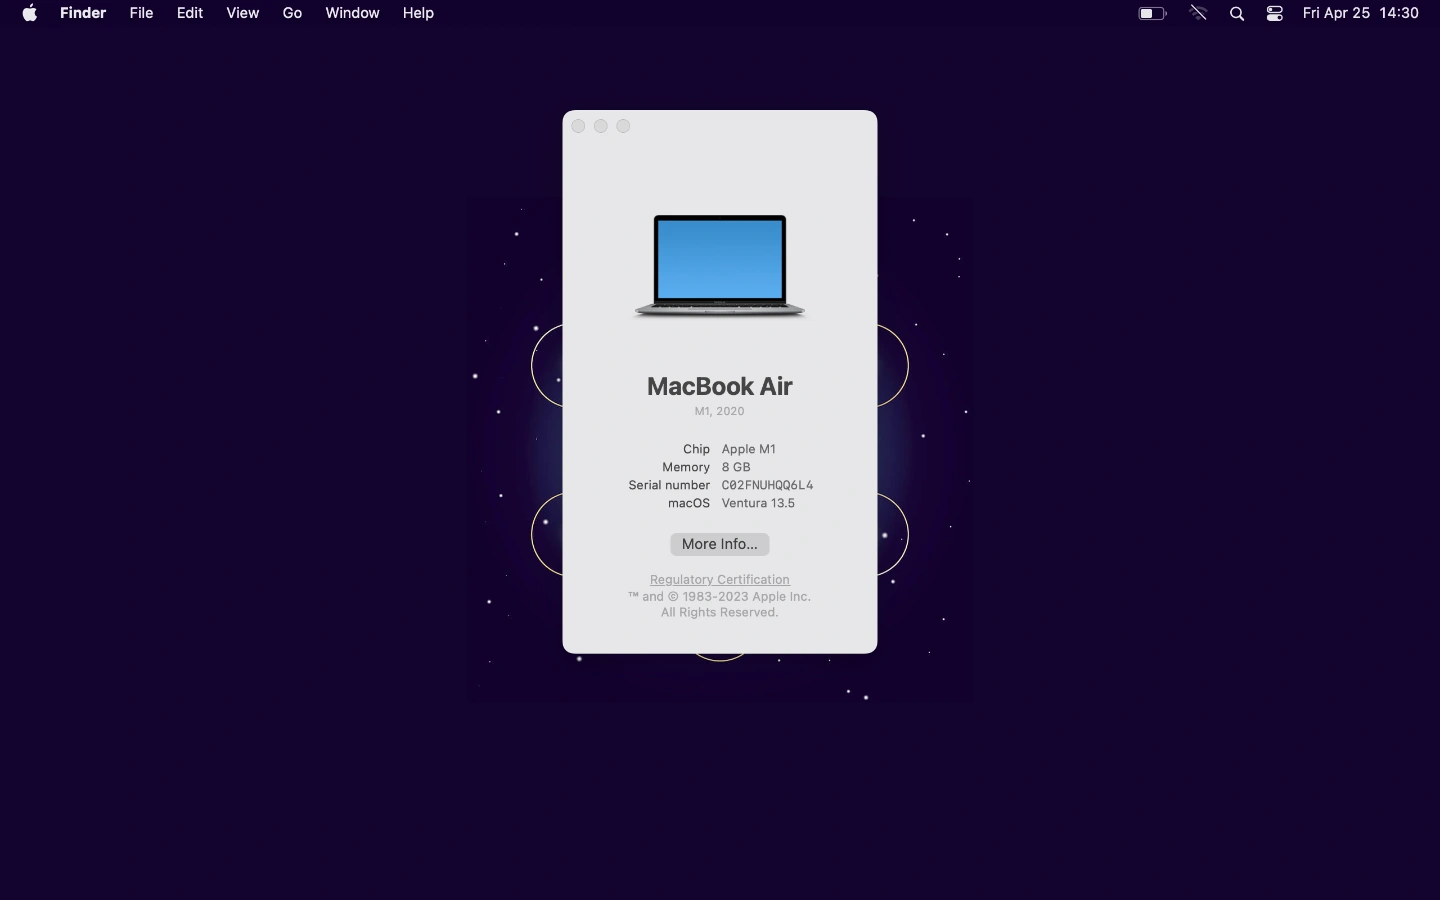Click the Wi-Fi off icon
Image resolution: width=1440 pixels, height=900 pixels.
pyautogui.click(x=1198, y=13)
